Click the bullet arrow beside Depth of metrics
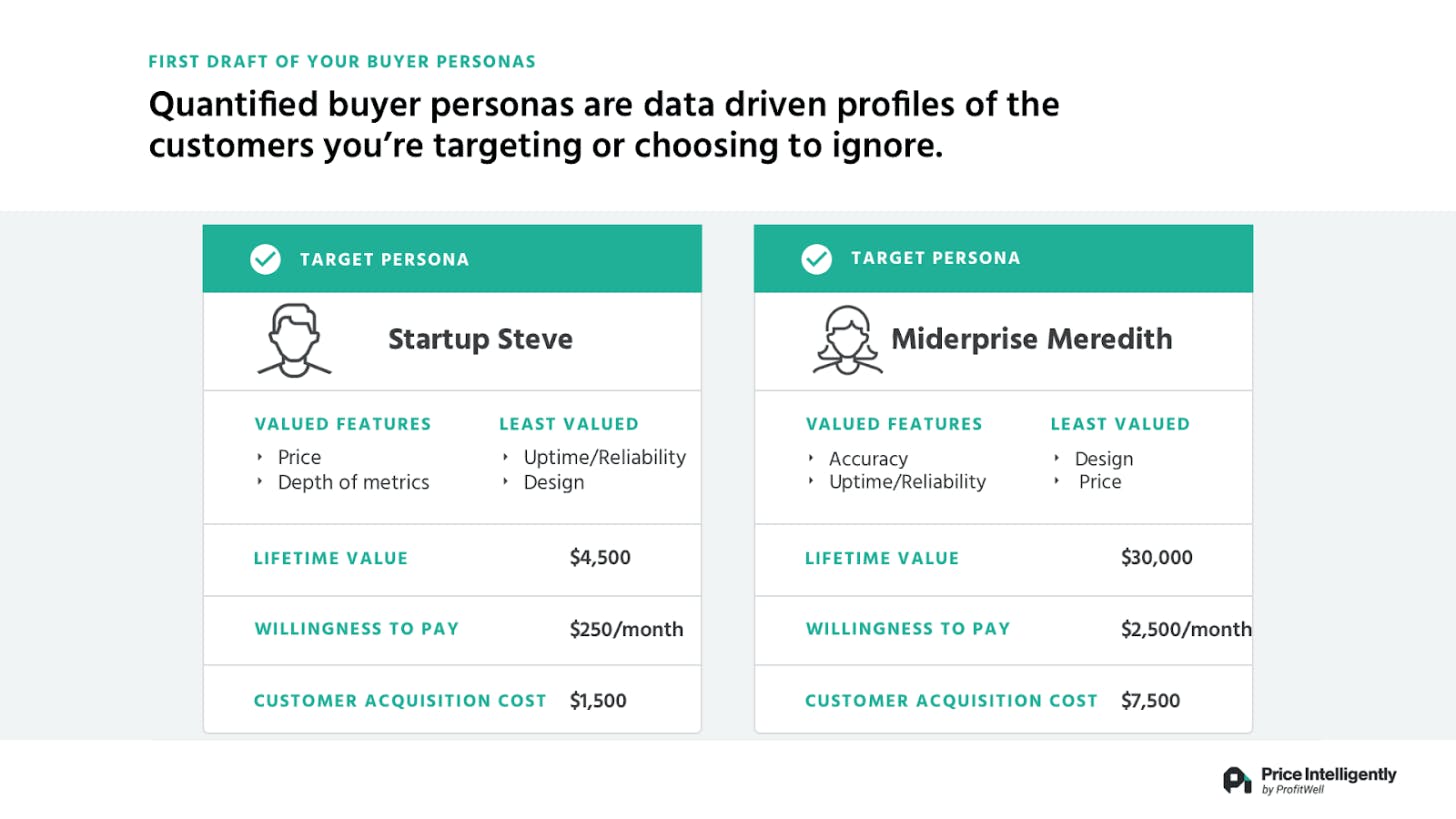 point(261,483)
